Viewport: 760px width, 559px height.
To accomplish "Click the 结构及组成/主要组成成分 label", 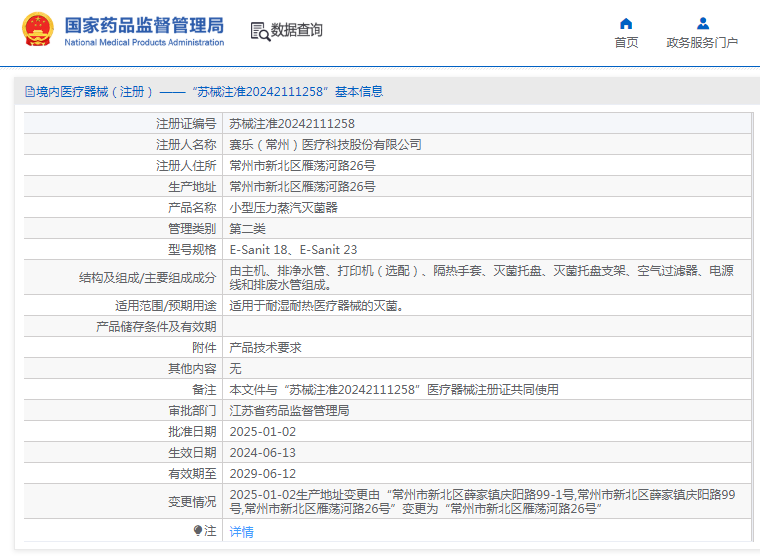I will [x=147, y=278].
